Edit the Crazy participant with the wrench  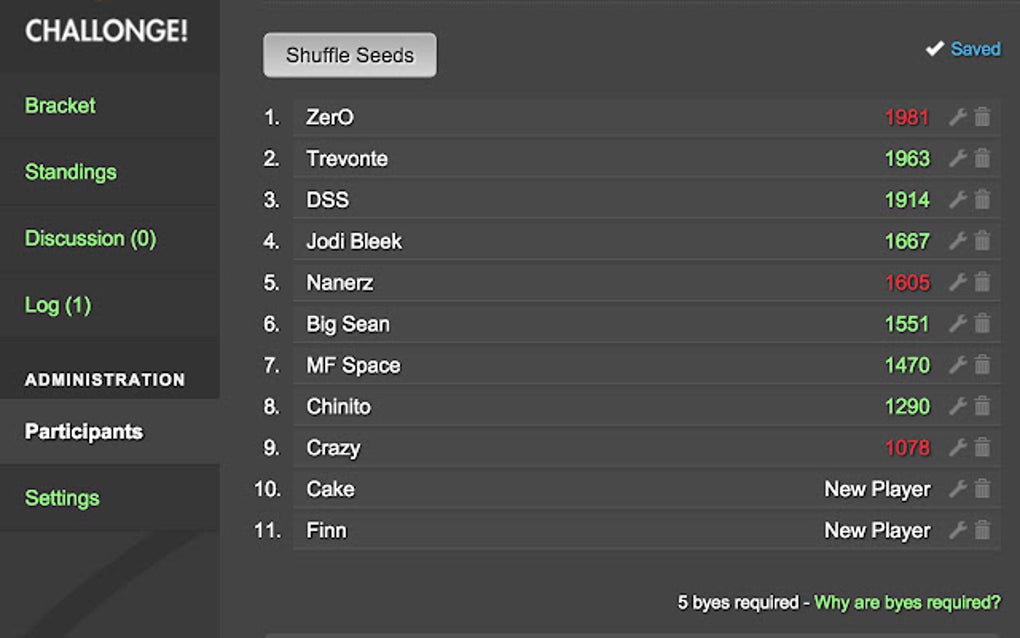(957, 448)
